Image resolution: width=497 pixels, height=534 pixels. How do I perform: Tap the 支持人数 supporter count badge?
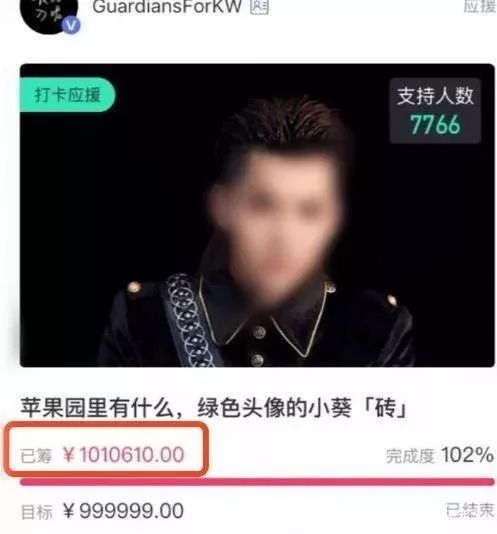[435, 110]
